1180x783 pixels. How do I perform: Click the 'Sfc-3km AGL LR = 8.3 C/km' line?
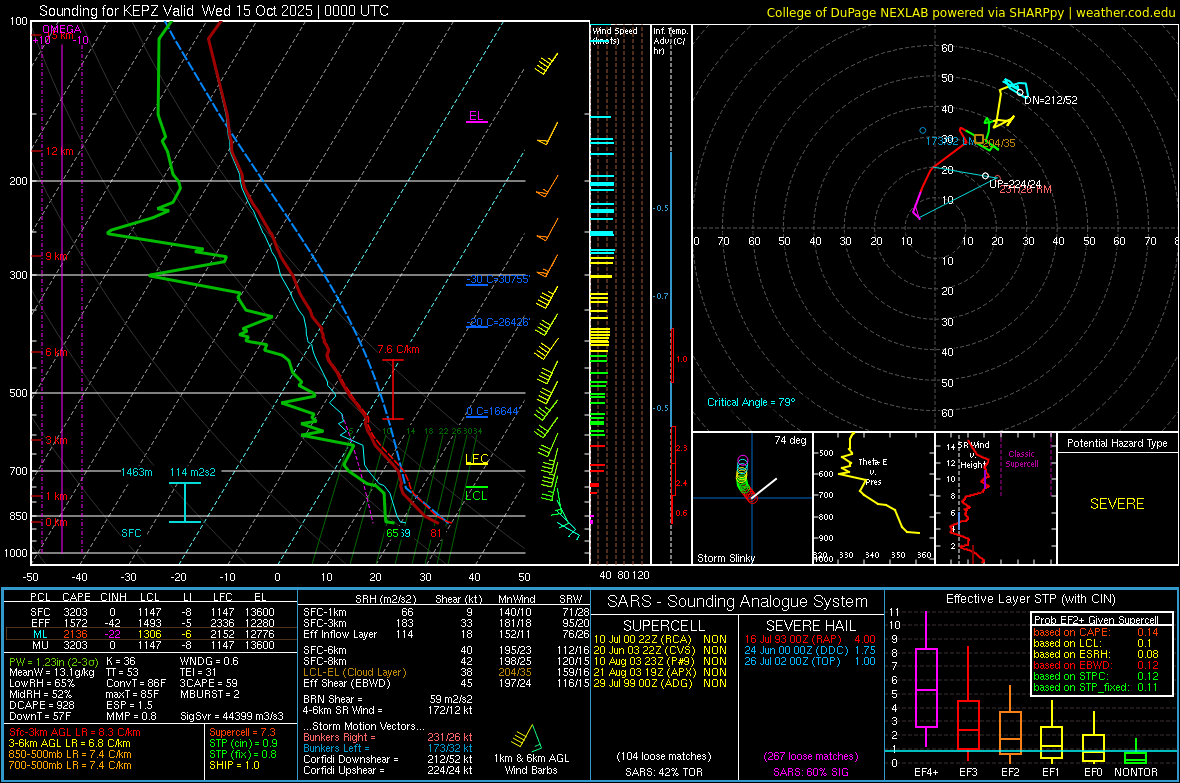click(75, 733)
